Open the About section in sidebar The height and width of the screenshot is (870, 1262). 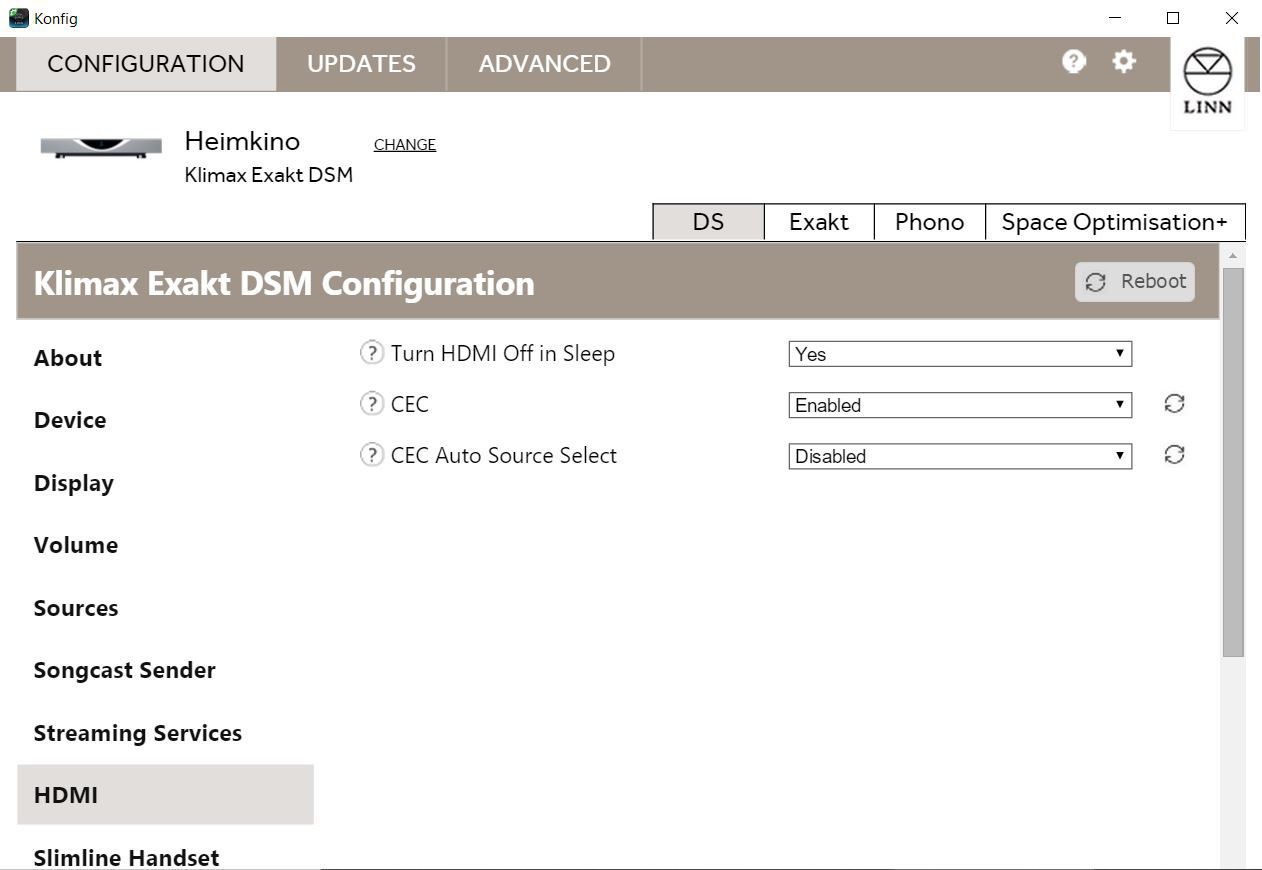tap(68, 358)
